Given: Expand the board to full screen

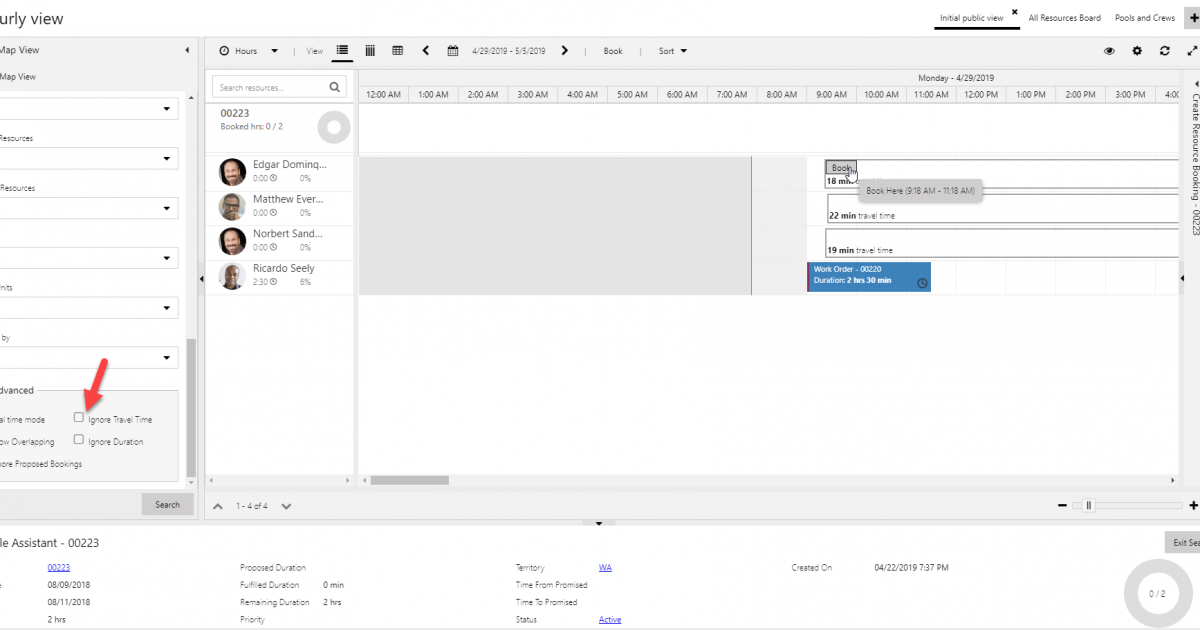Looking at the screenshot, I should [1191, 50].
